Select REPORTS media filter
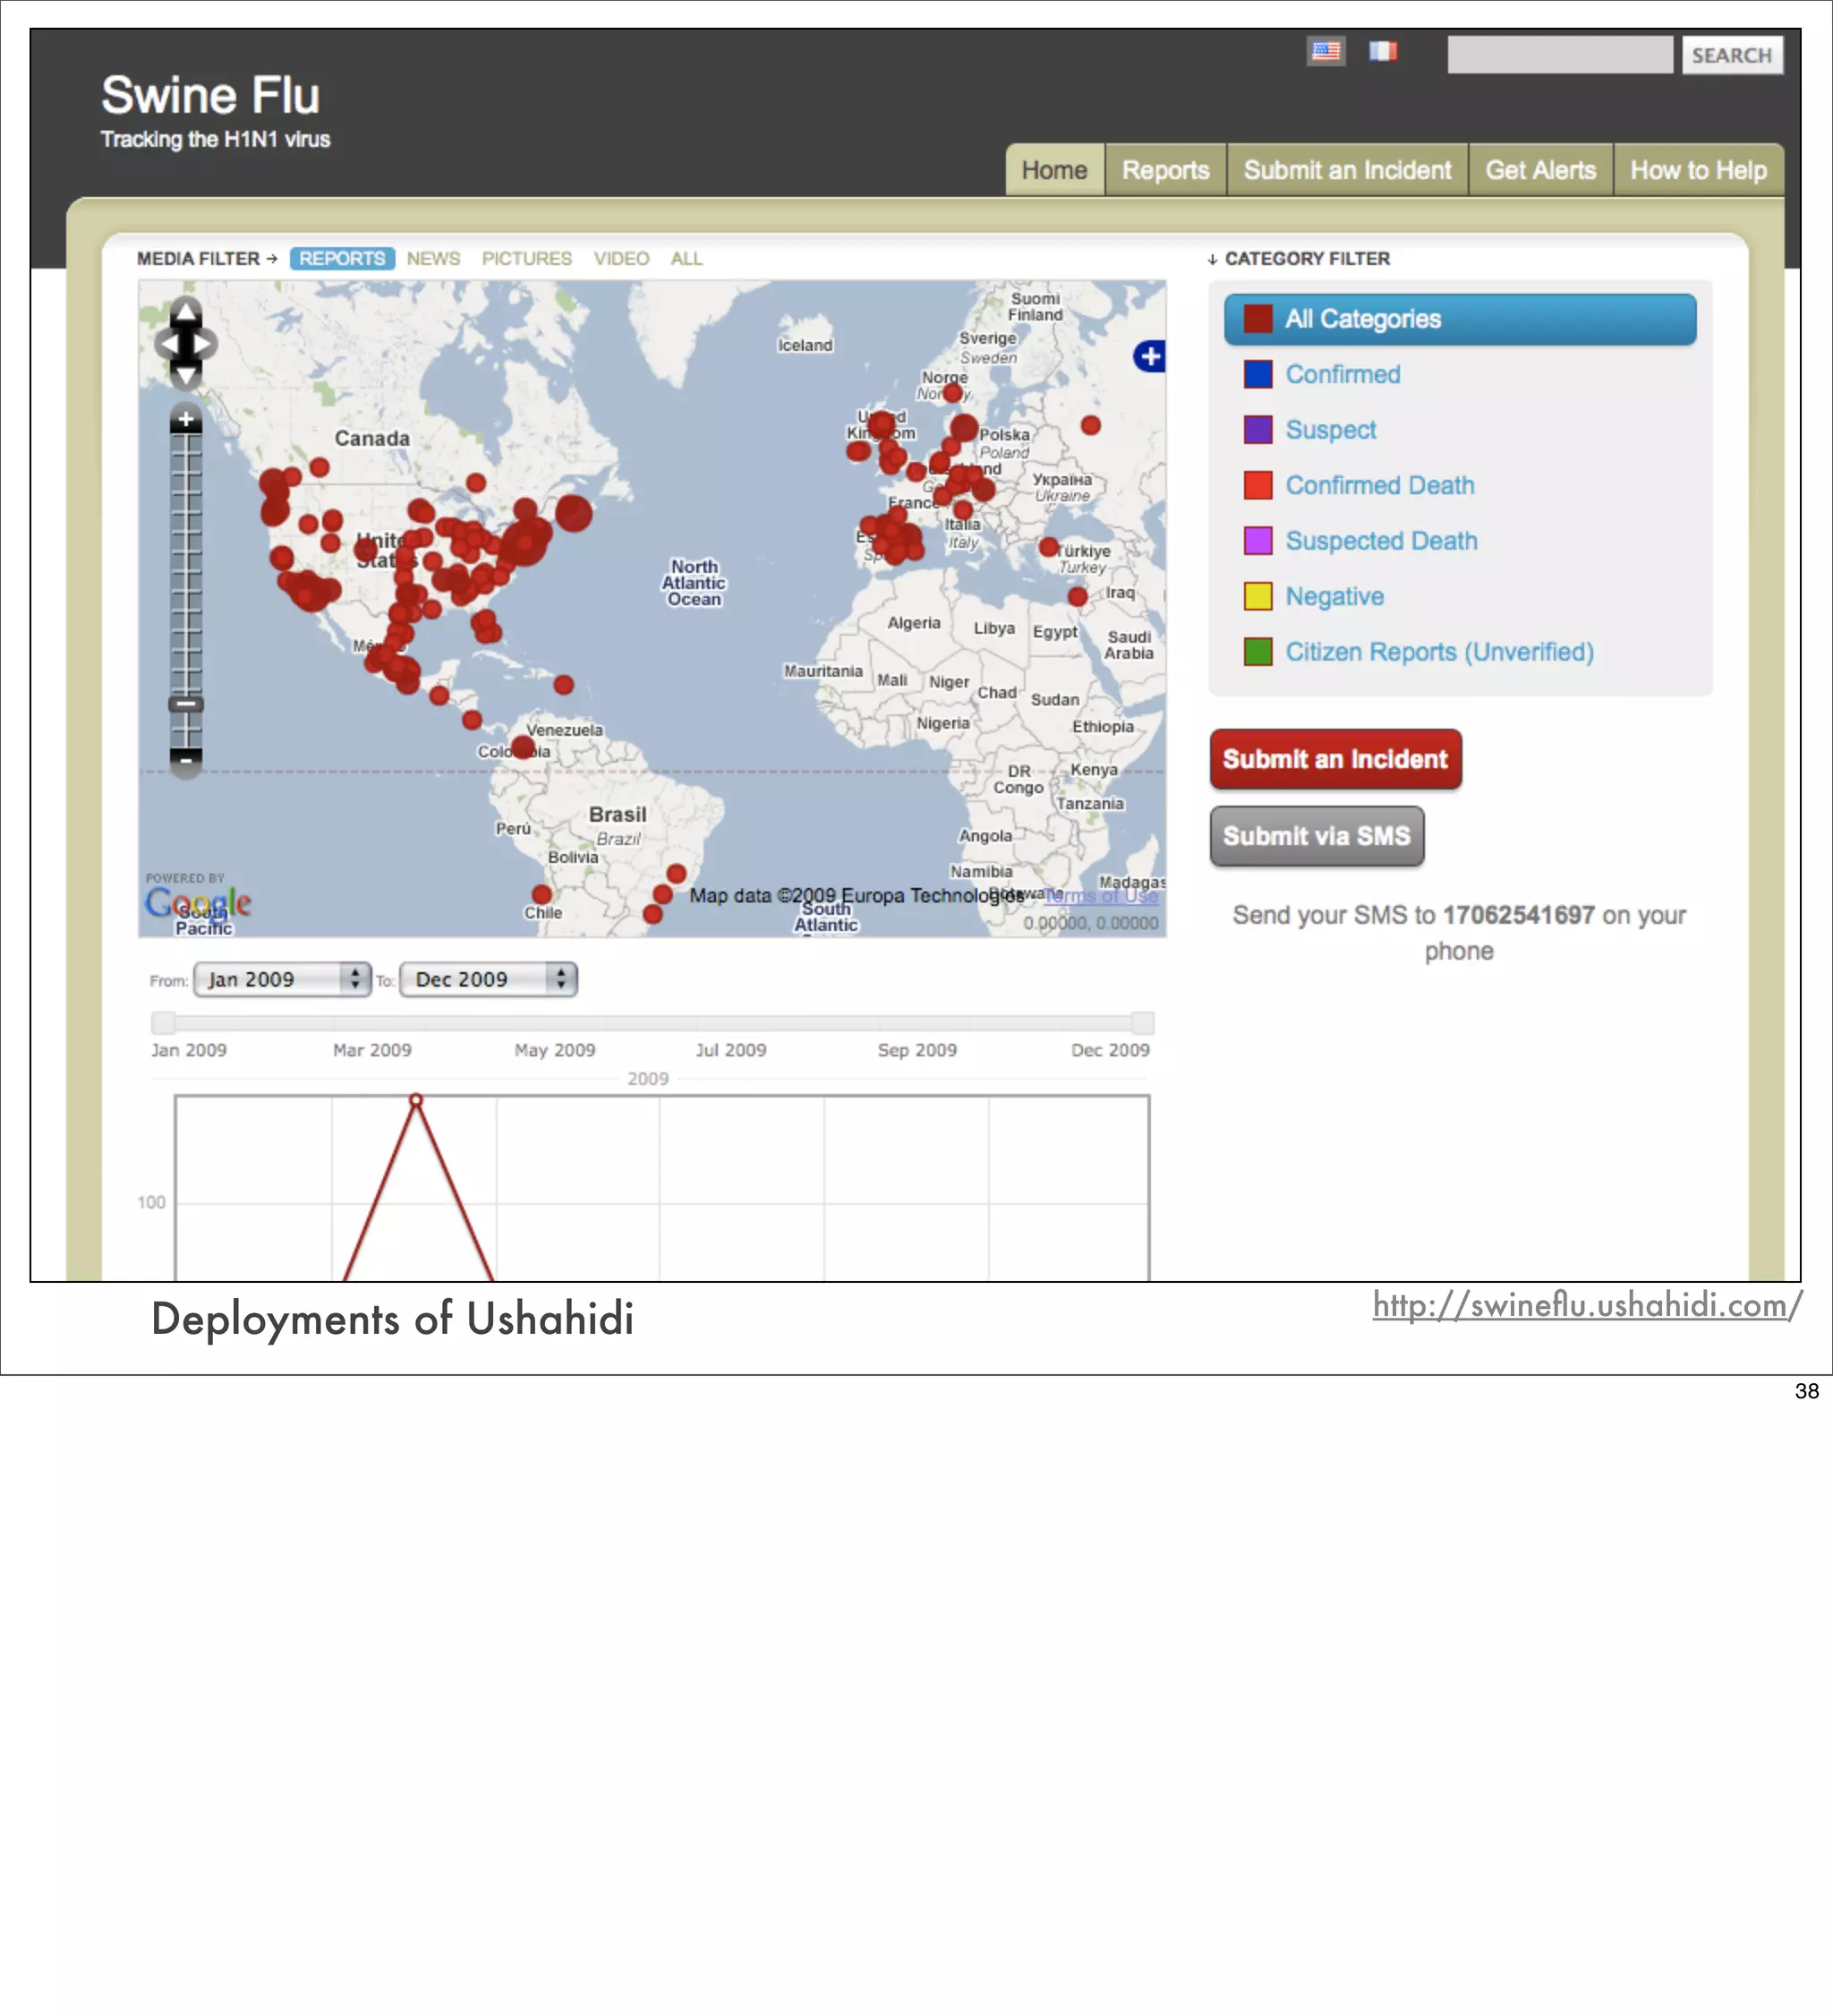Image resolution: width=1833 pixels, height=2016 pixels. tap(342, 258)
